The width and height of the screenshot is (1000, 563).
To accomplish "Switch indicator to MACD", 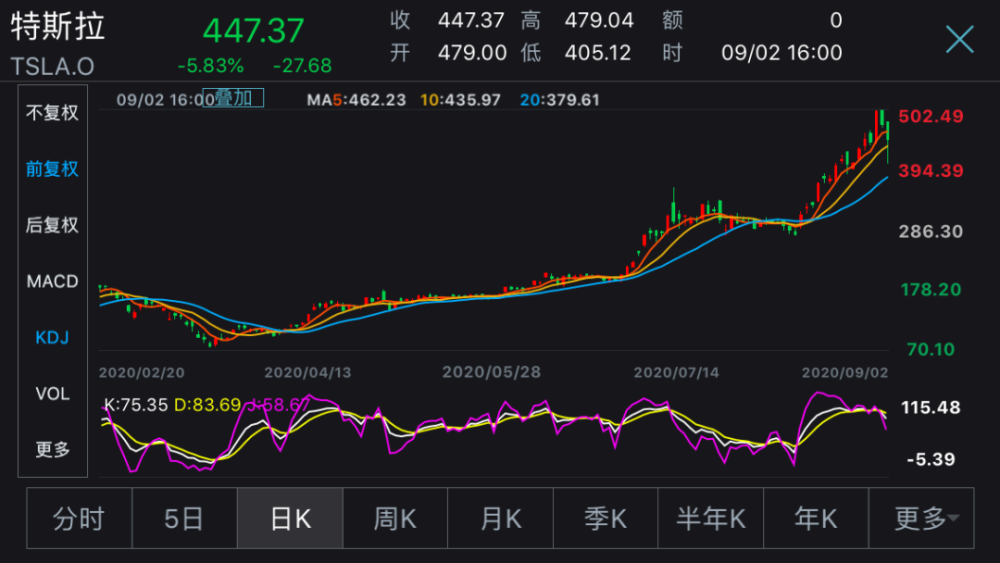I will point(52,281).
